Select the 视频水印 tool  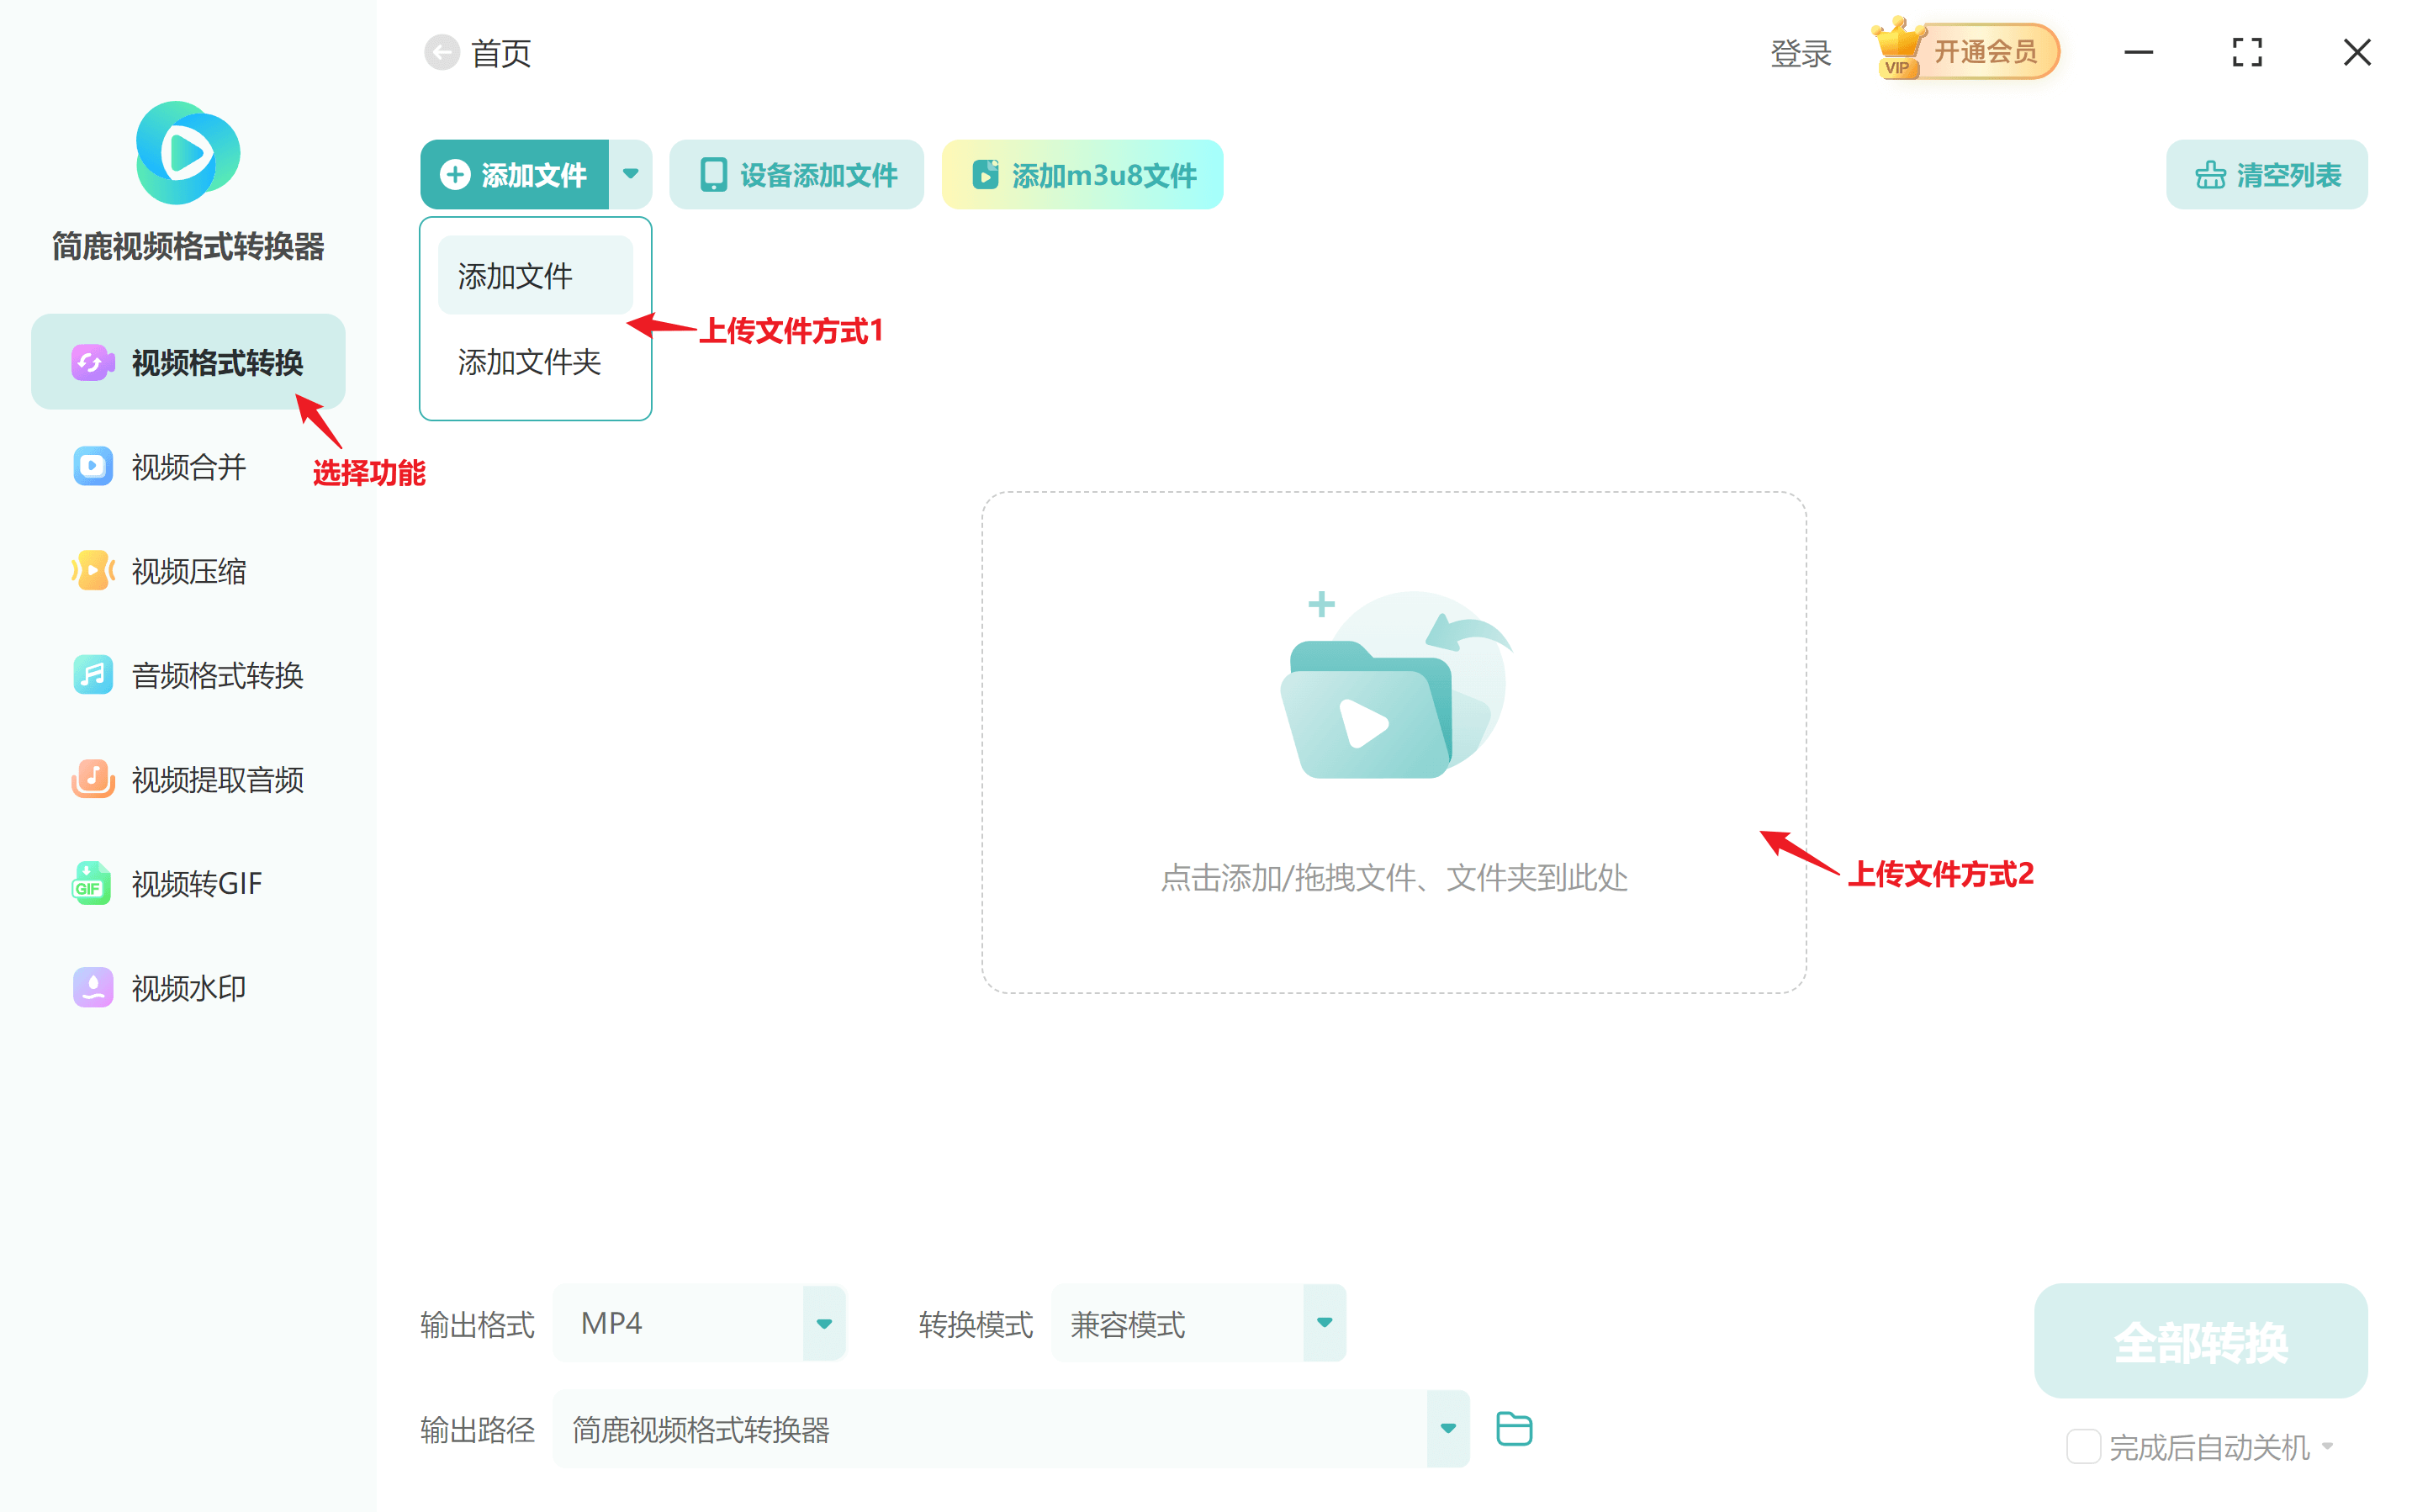tap(188, 987)
